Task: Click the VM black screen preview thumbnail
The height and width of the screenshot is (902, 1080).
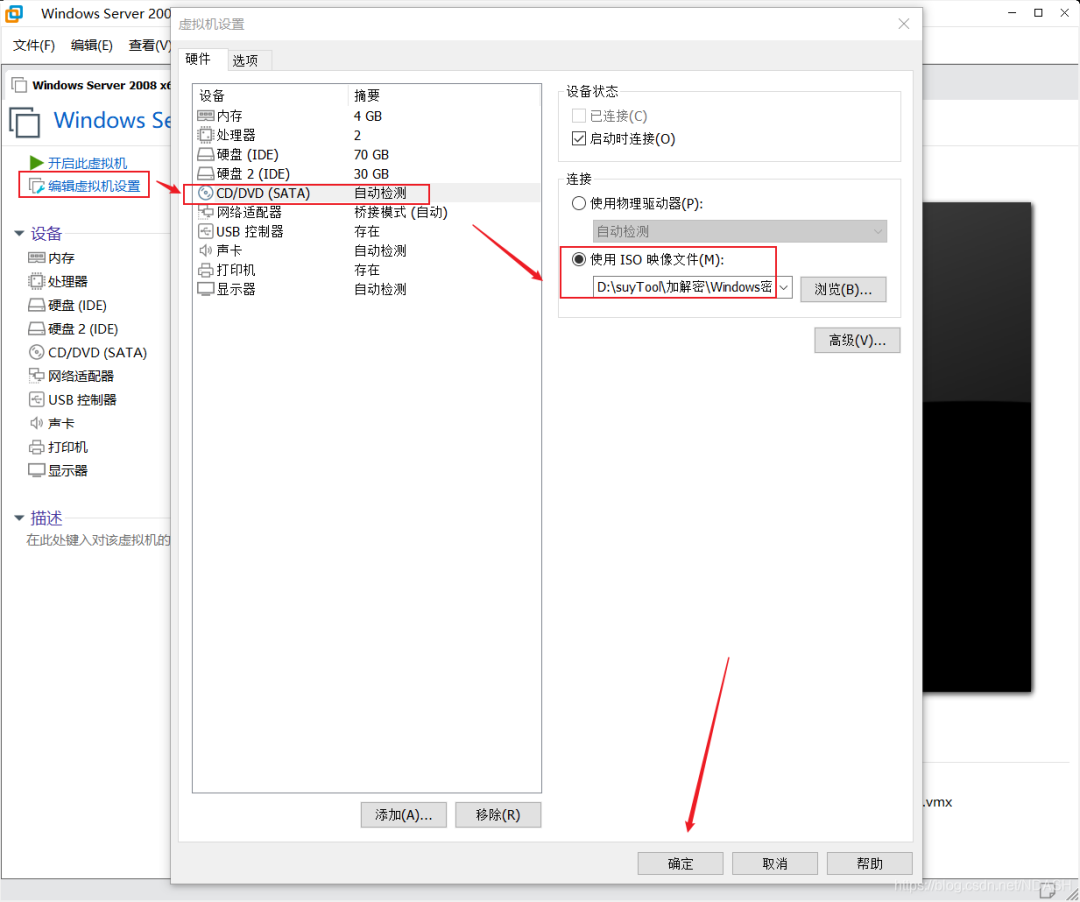Action: click(977, 447)
